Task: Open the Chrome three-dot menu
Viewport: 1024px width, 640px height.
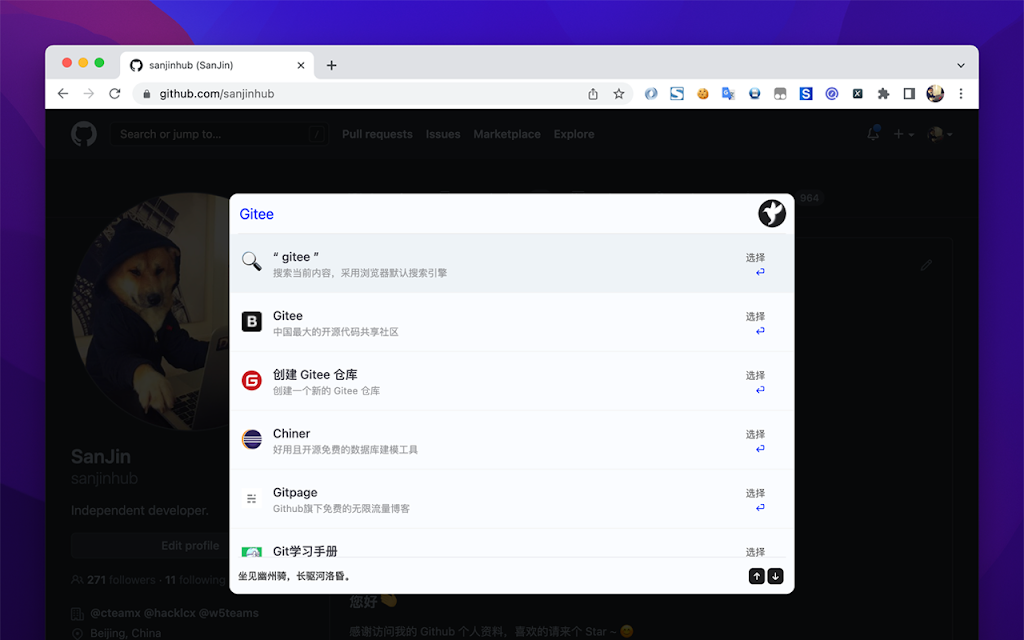Action: click(x=961, y=94)
